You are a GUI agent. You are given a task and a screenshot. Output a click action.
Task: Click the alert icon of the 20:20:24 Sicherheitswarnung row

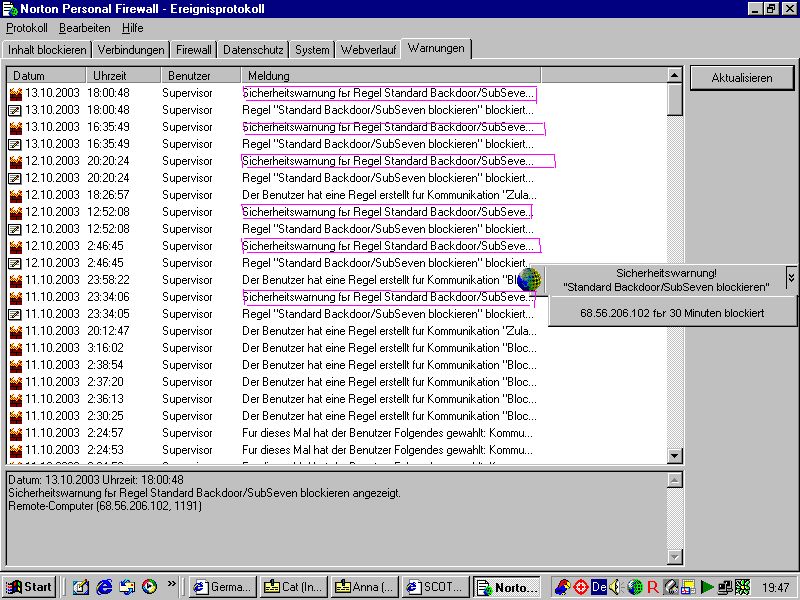pos(16,161)
